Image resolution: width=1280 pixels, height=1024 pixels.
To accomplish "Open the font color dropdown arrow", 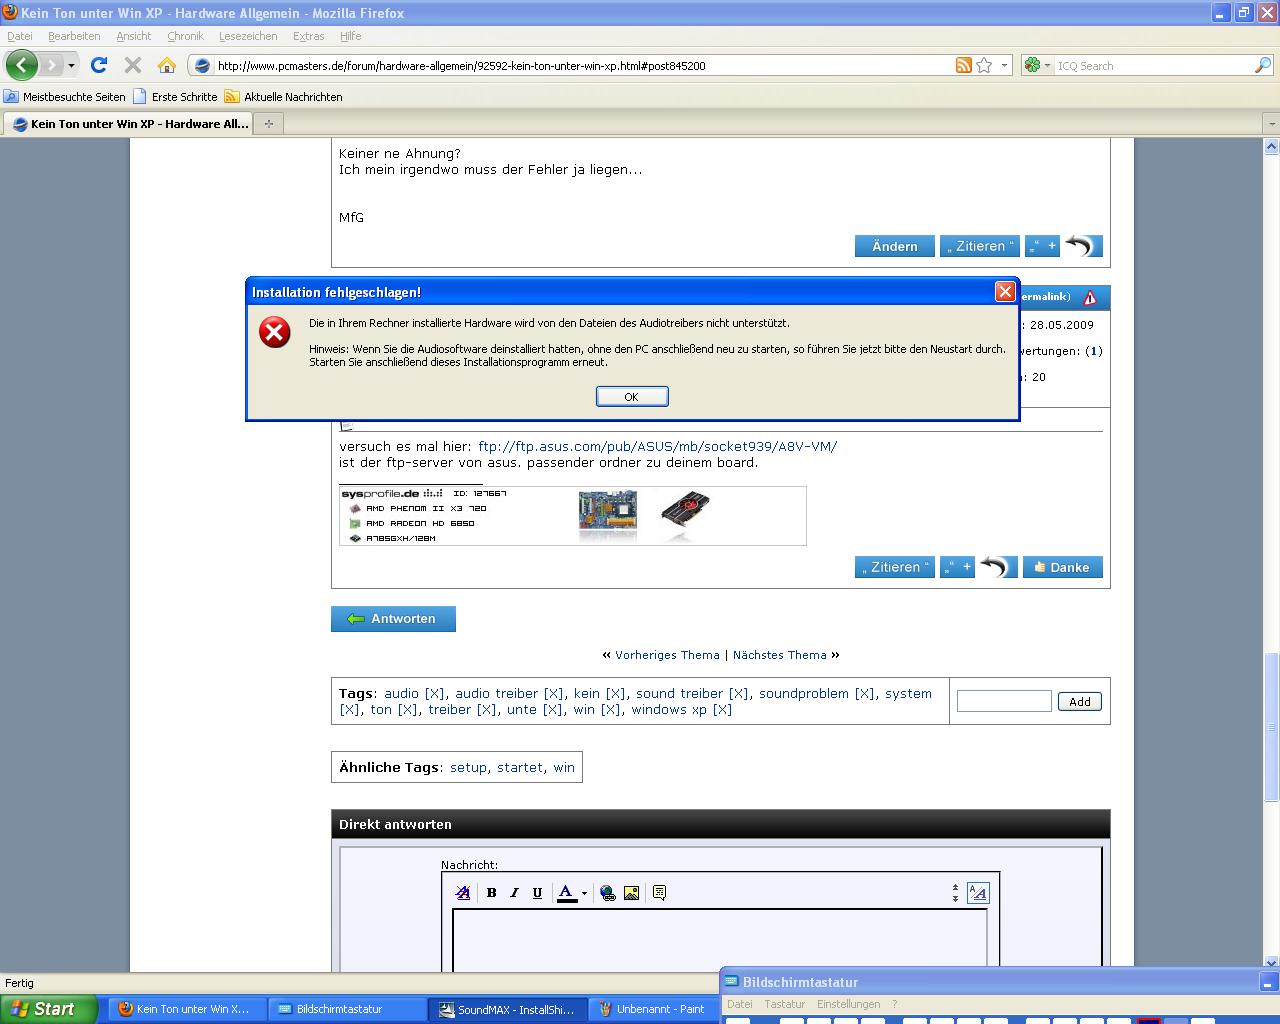I will (584, 893).
